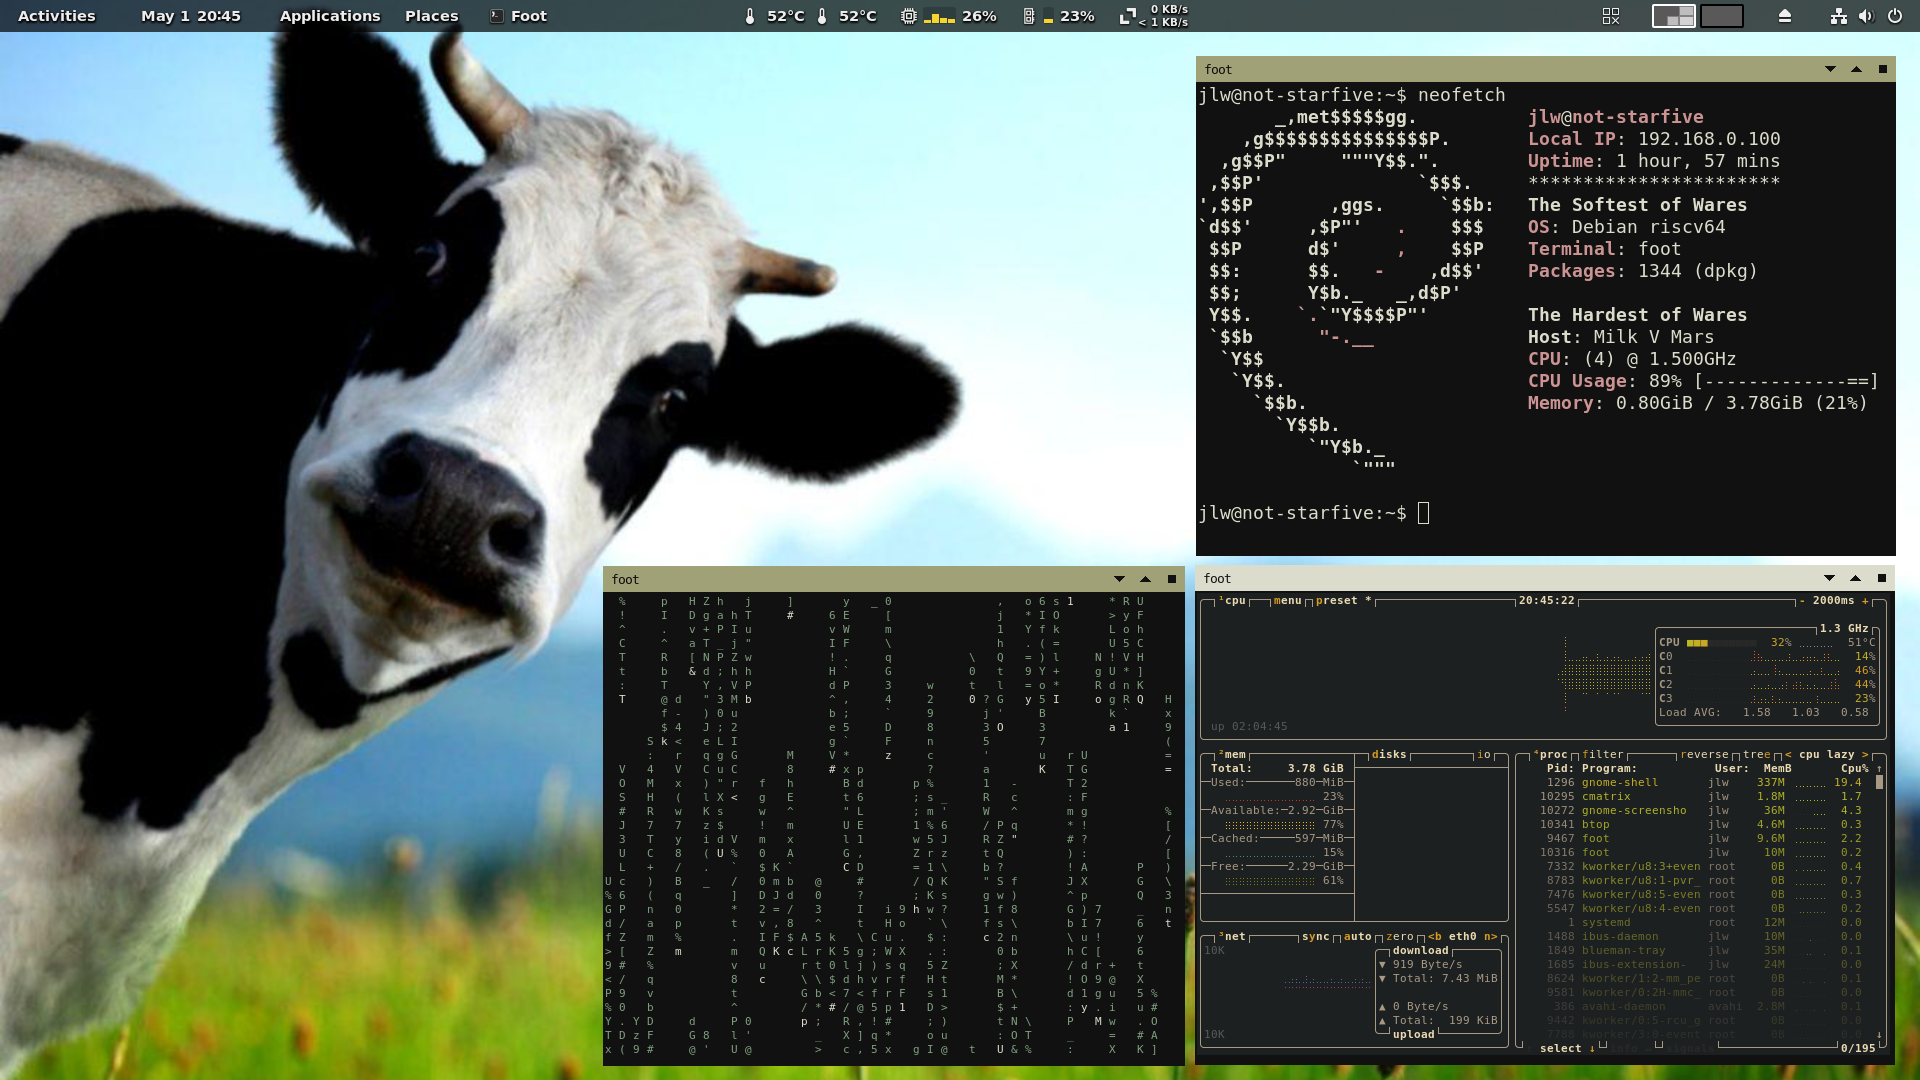Open the Places menu

pos(432,16)
